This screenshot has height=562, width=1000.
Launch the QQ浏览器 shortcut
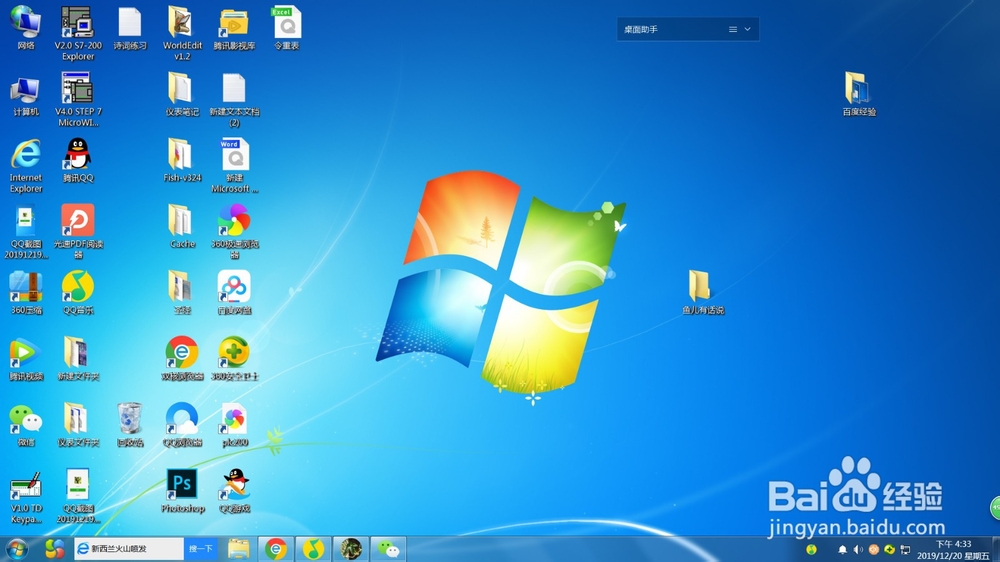coord(182,425)
